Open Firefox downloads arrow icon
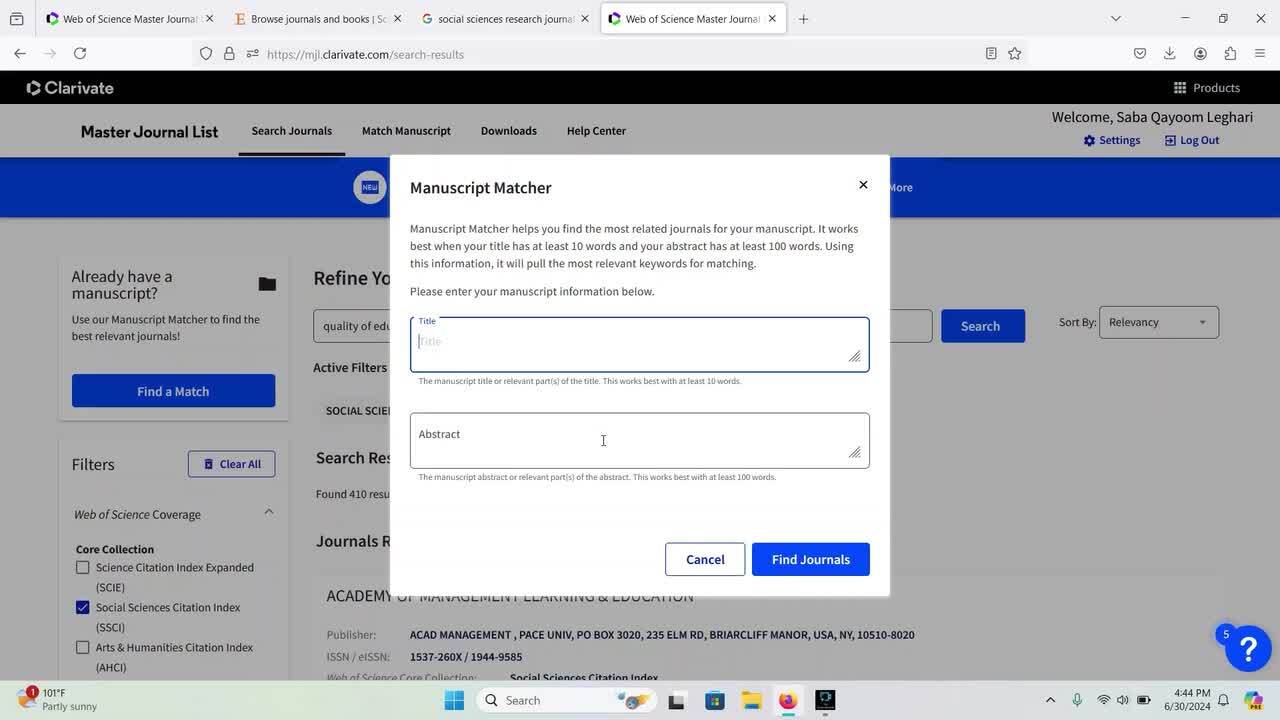The image size is (1280, 720). (1169, 54)
